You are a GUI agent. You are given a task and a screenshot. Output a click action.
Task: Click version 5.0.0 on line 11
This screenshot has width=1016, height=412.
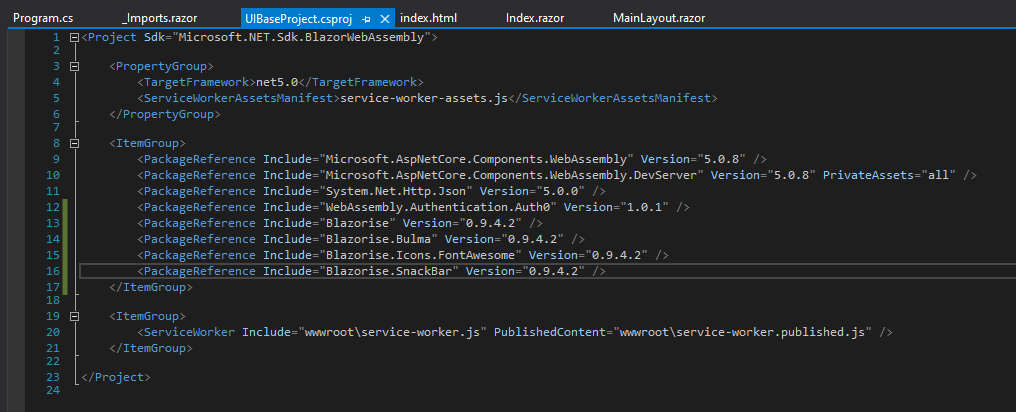[x=564, y=191]
